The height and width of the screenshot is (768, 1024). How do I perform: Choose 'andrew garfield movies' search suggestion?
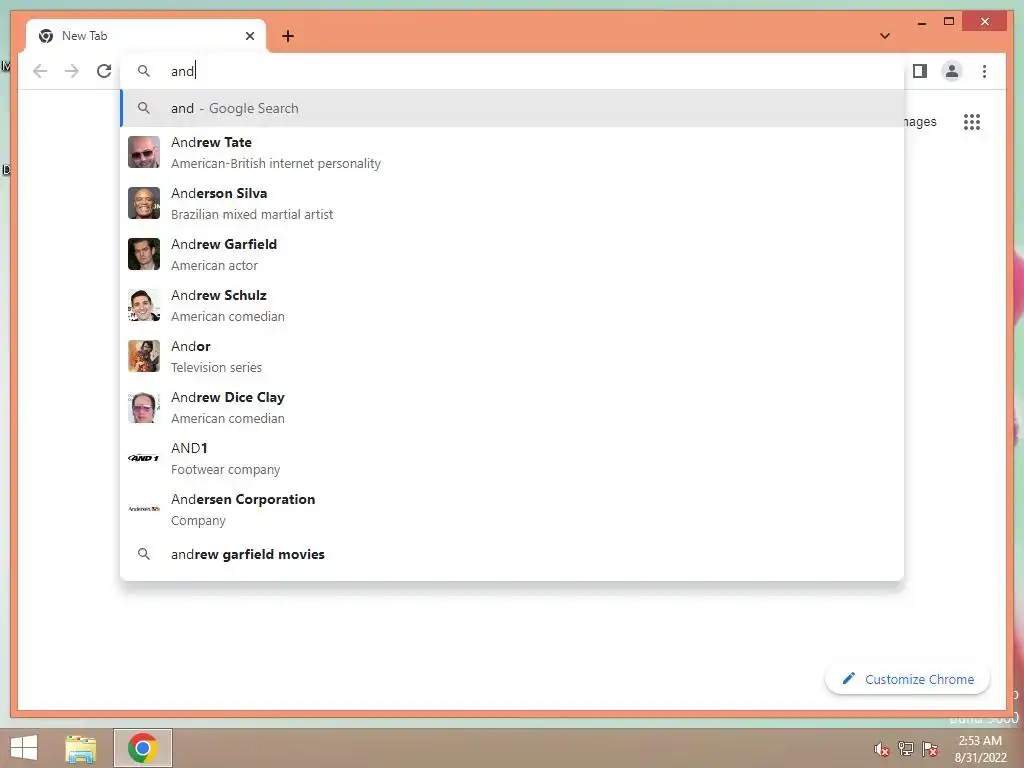(x=513, y=554)
